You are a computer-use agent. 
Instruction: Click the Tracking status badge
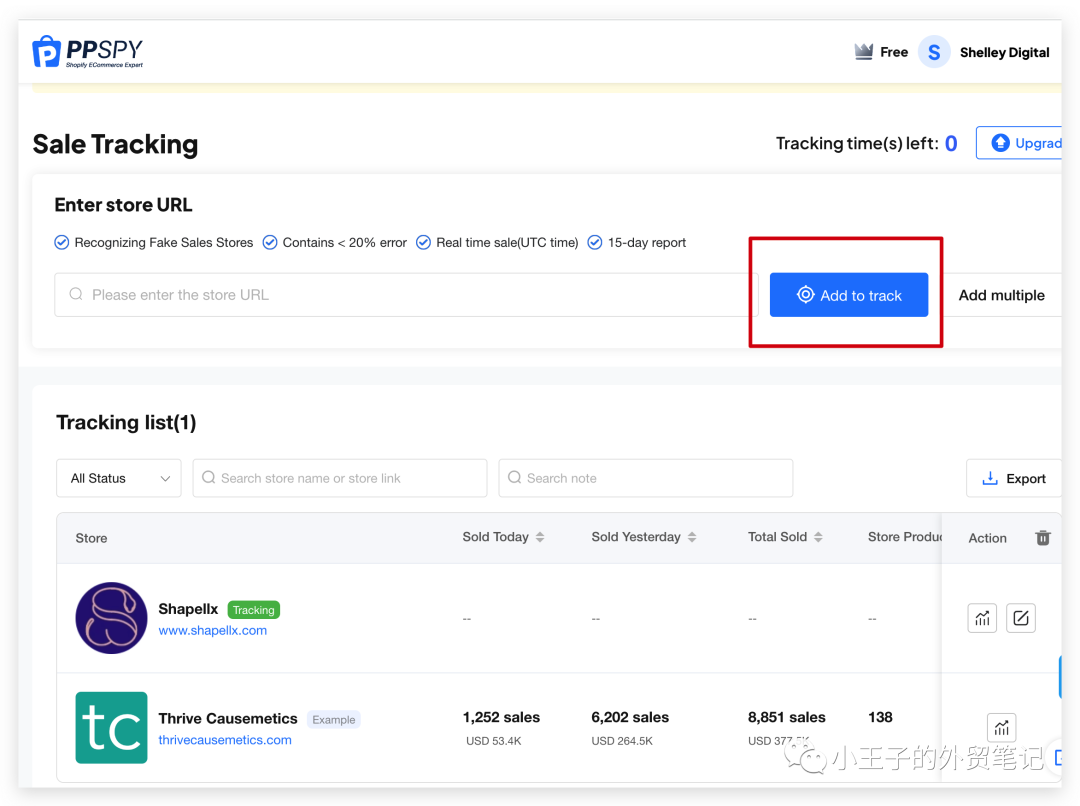point(253,610)
